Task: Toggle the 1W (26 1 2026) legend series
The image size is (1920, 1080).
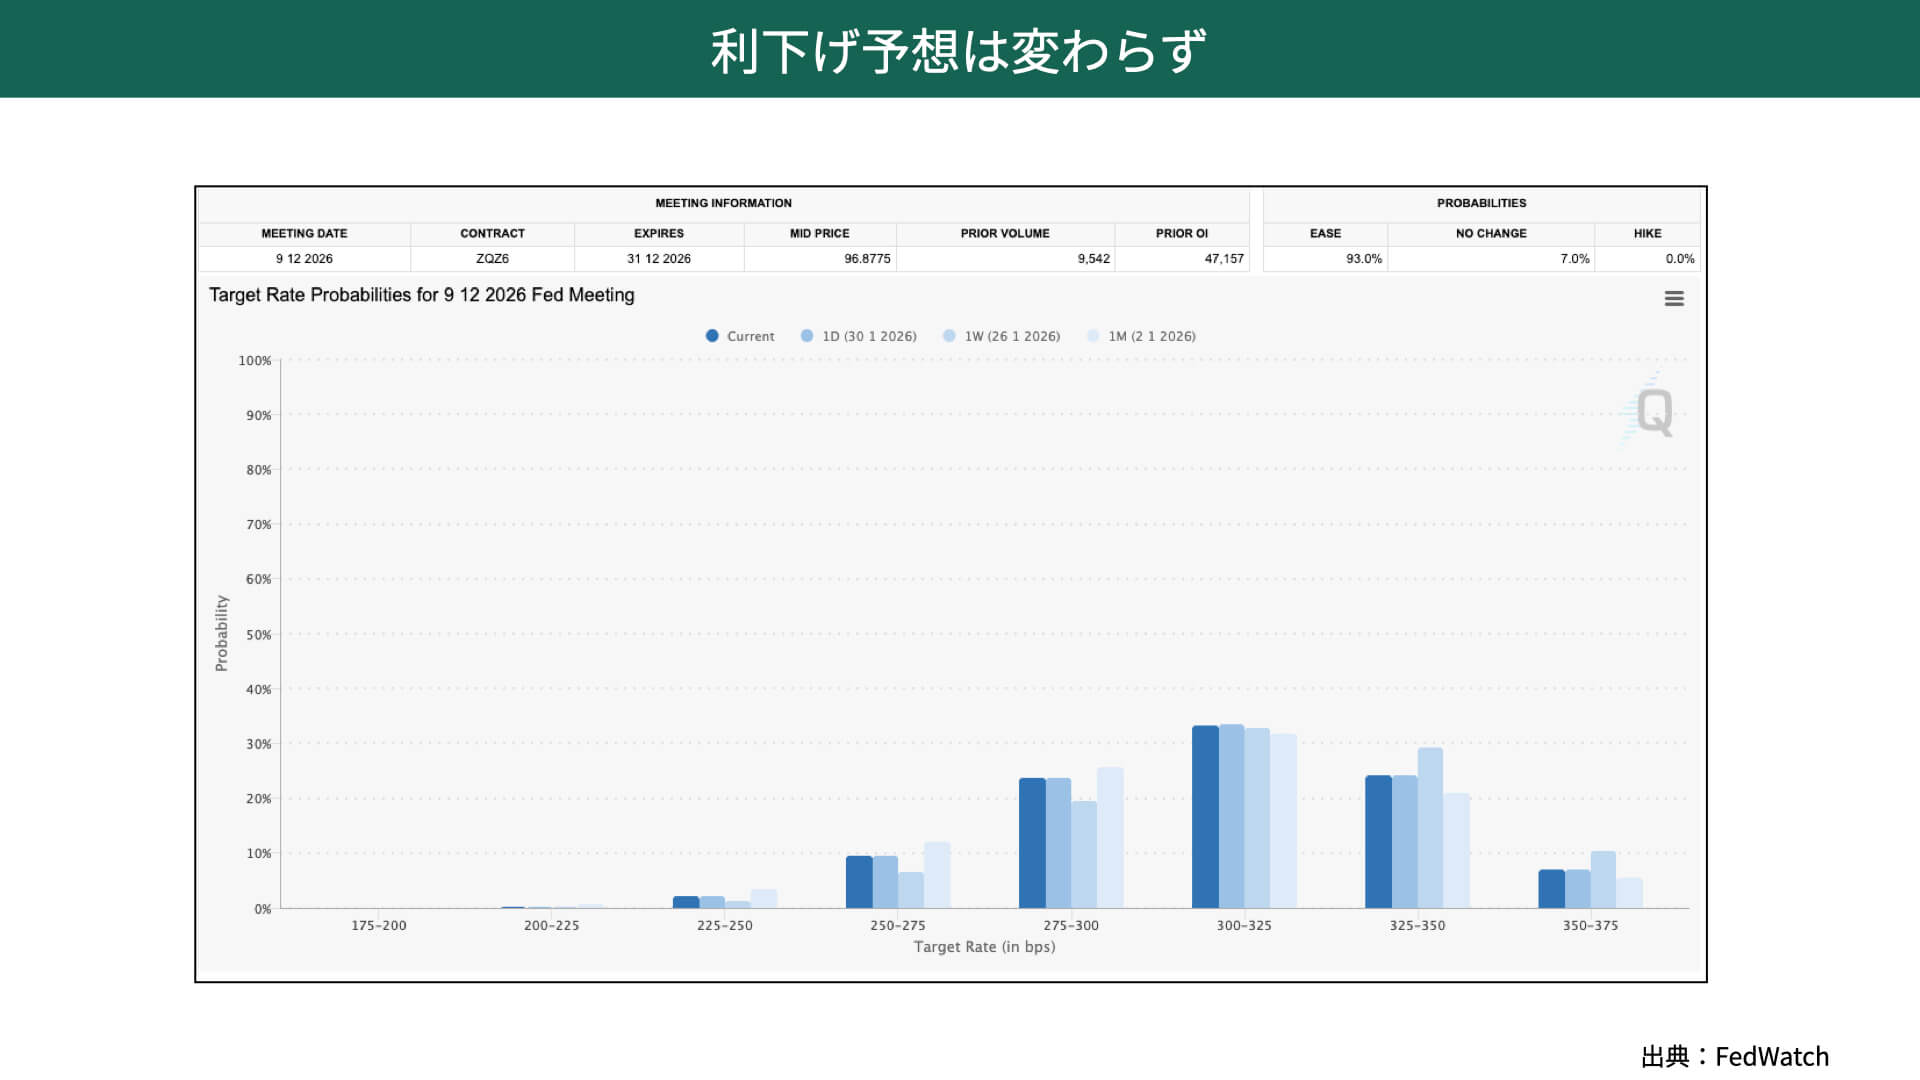Action: point(1002,336)
